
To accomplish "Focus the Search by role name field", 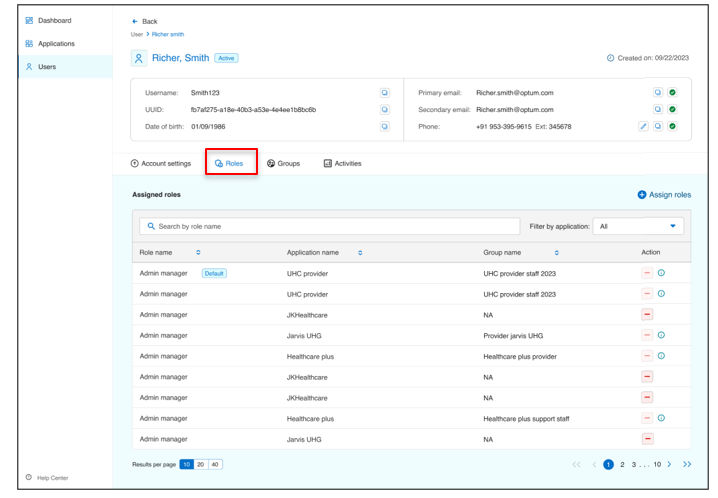I will tap(330, 226).
